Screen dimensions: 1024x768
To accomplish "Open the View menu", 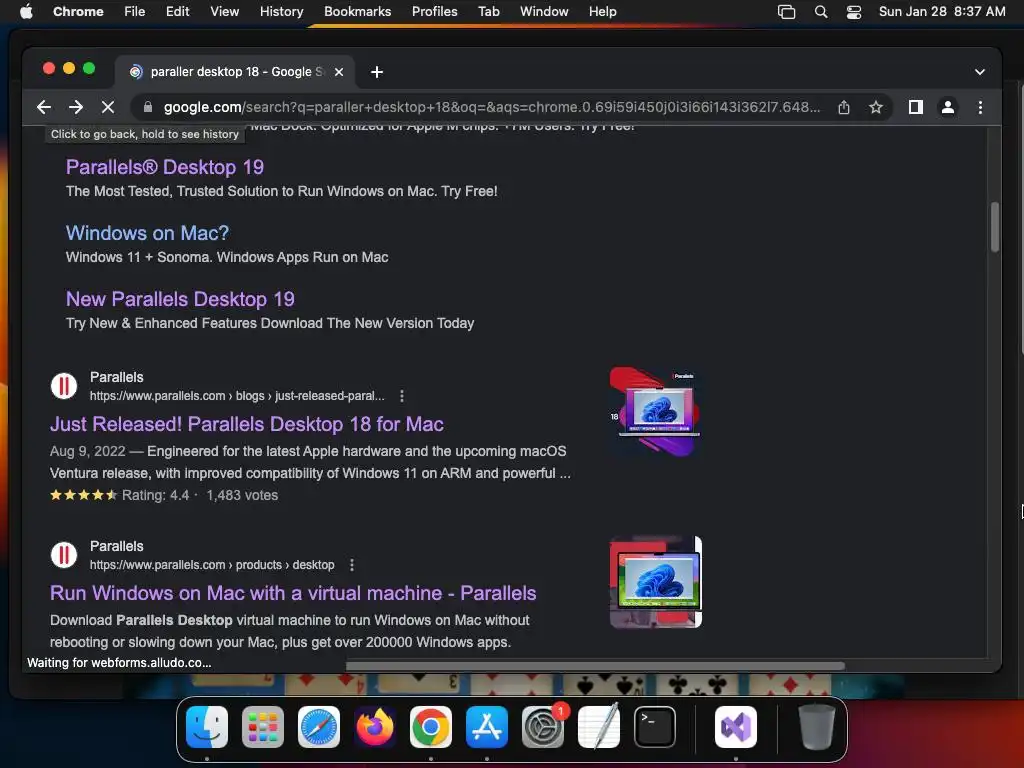I will tap(224, 12).
